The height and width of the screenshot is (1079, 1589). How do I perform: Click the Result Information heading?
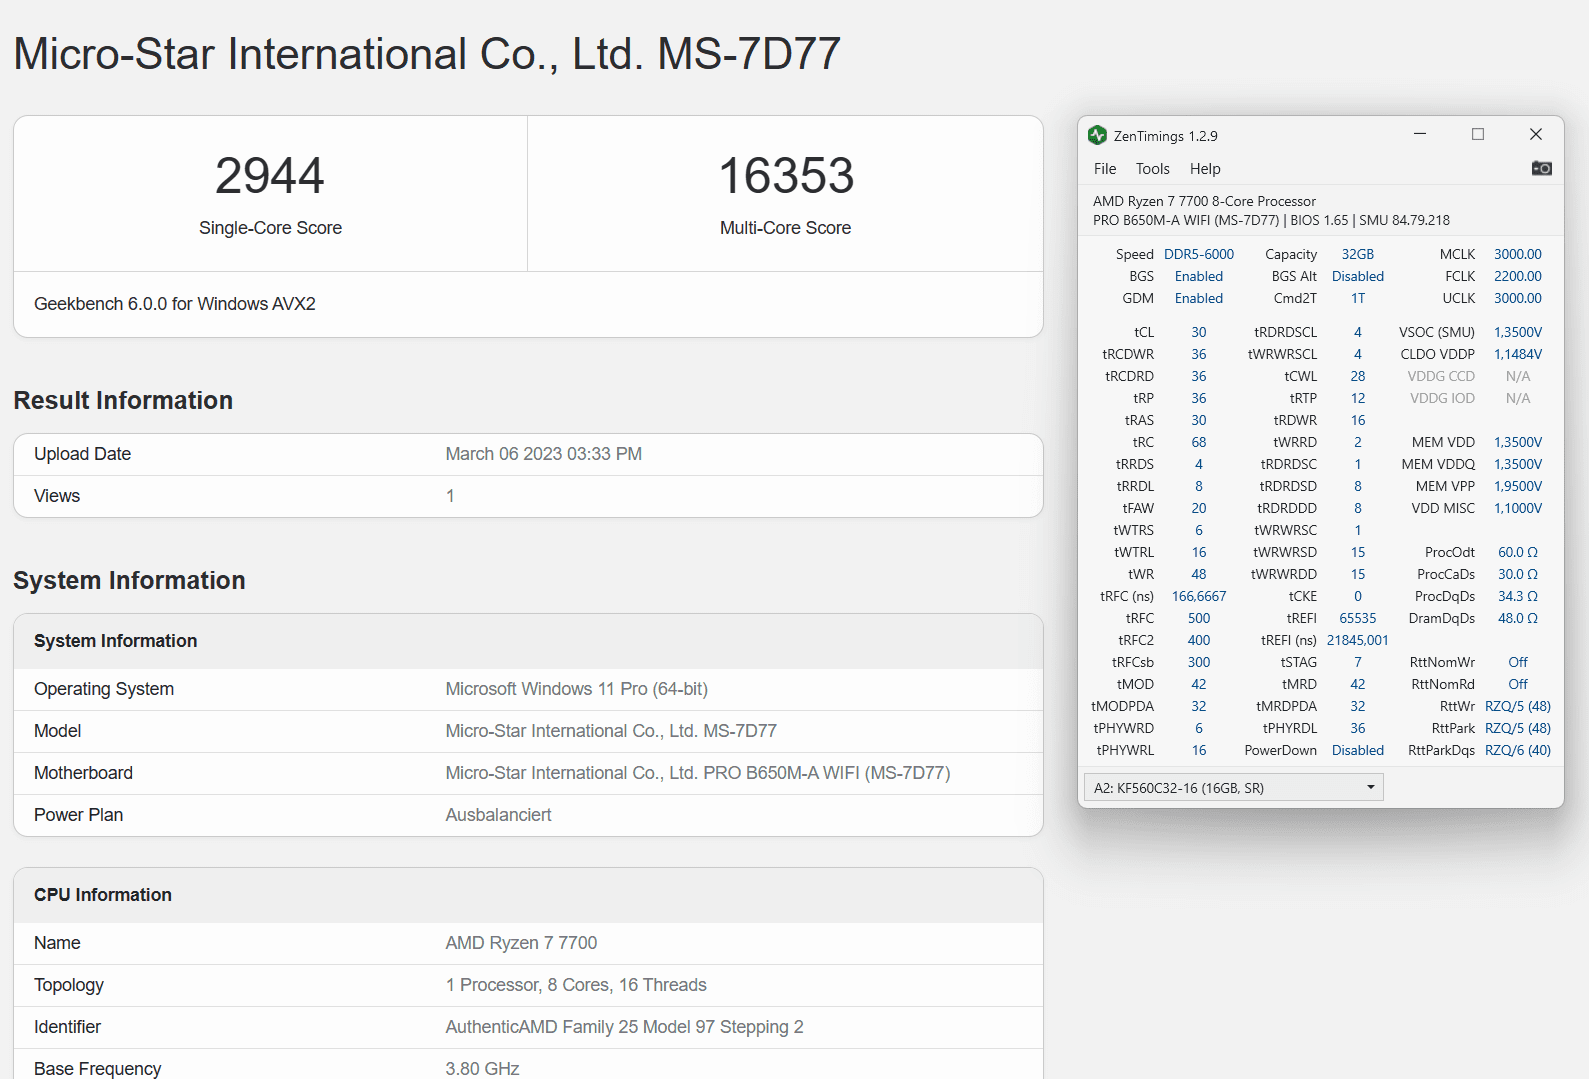[x=123, y=400]
